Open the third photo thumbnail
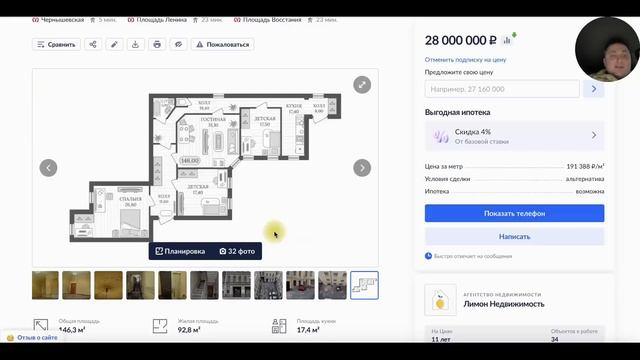Screen dimensions: 640x360 pyautogui.click(x=108, y=285)
